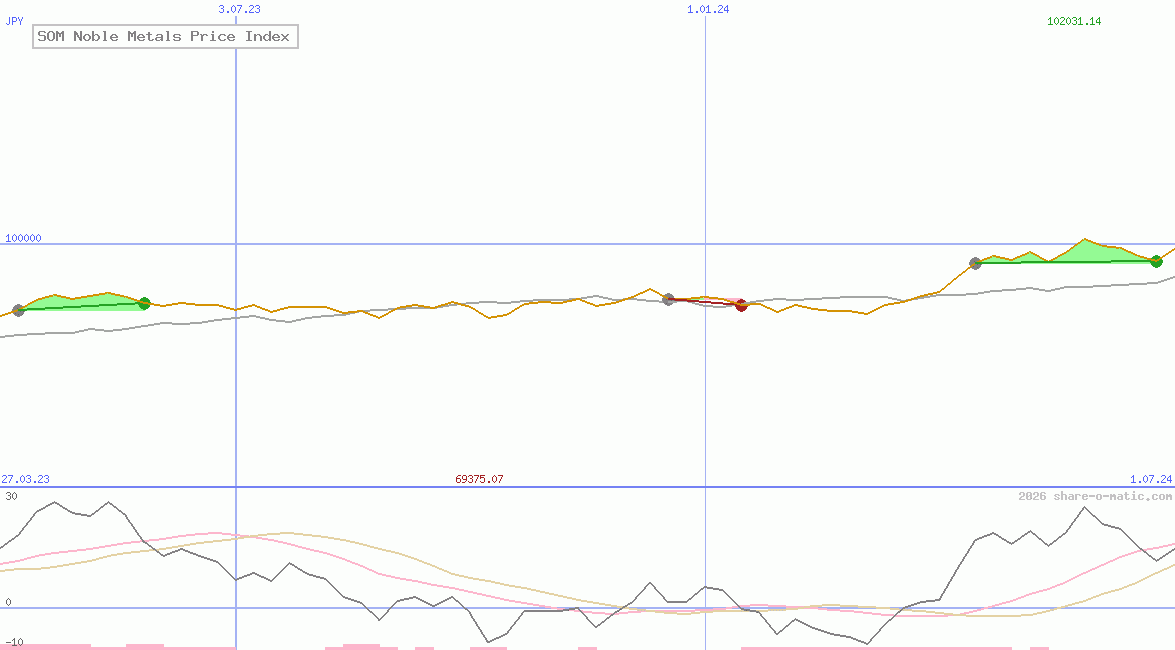Viewport: 1175px width, 650px height.
Task: Select the green end dot of the right trend line
Action: point(1156,261)
